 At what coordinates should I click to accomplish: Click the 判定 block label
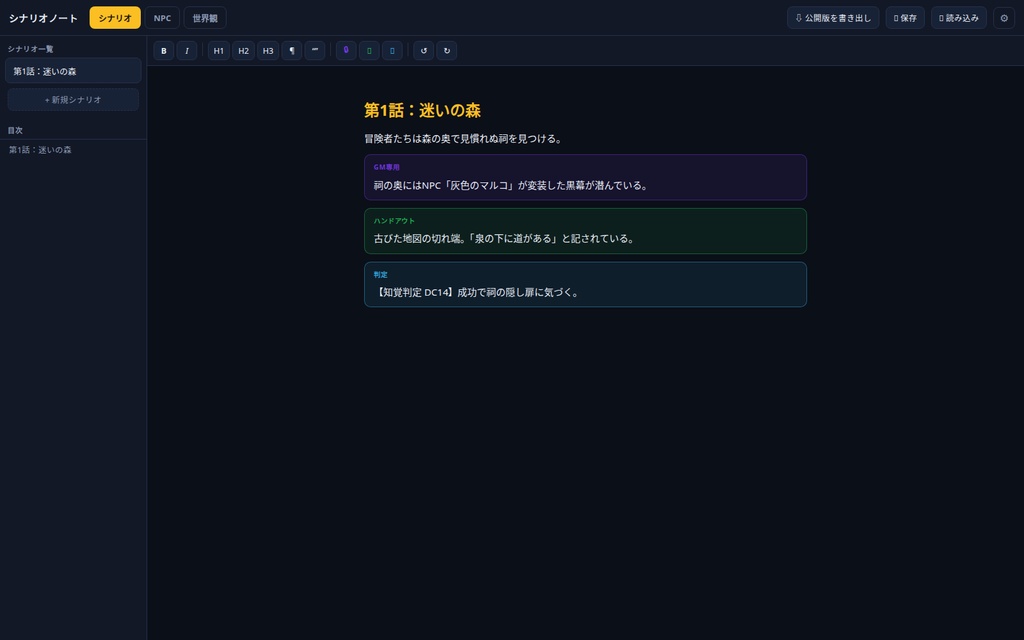pyautogui.click(x=380, y=274)
